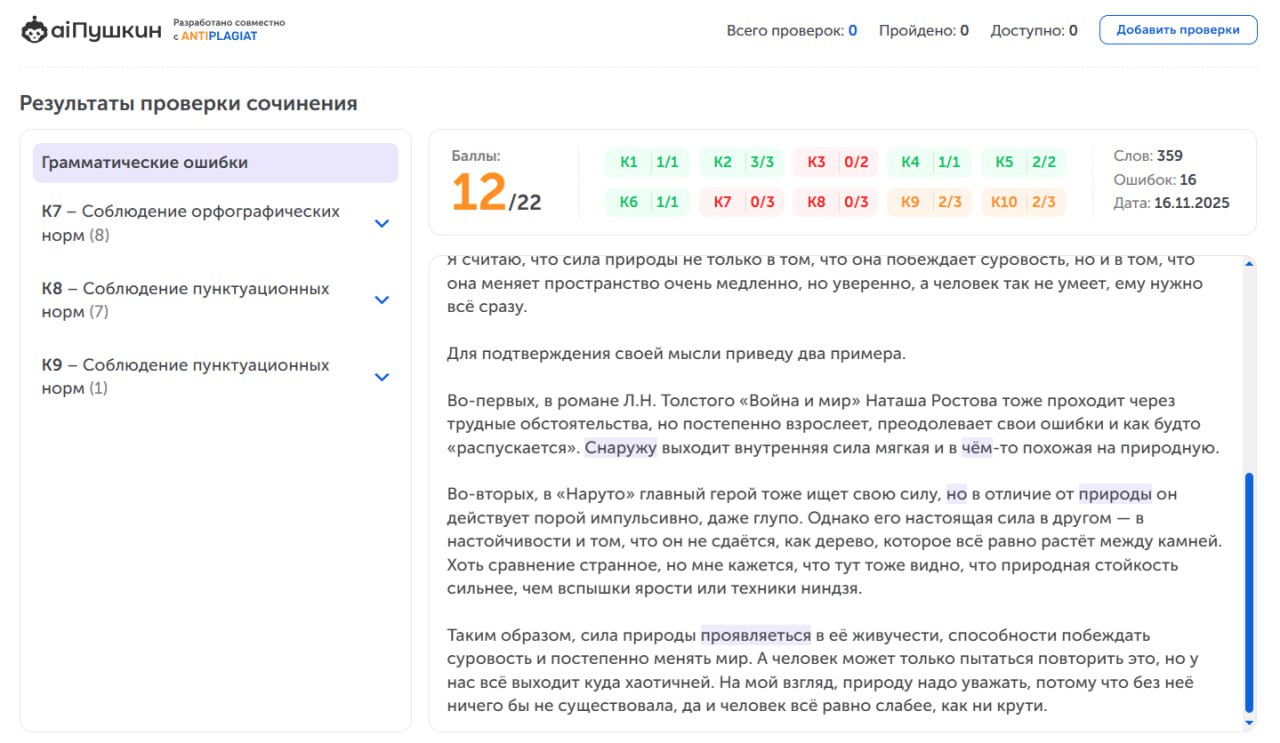Expand the К9 punctuation norms section

click(x=381, y=377)
